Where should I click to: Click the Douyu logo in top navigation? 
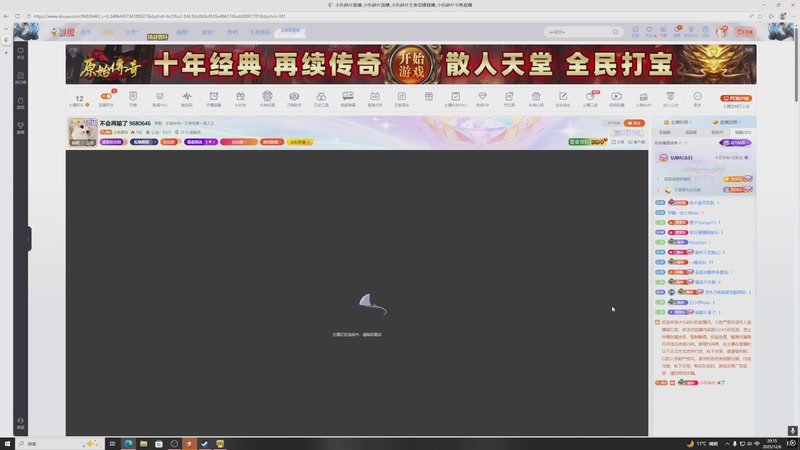tap(63, 32)
